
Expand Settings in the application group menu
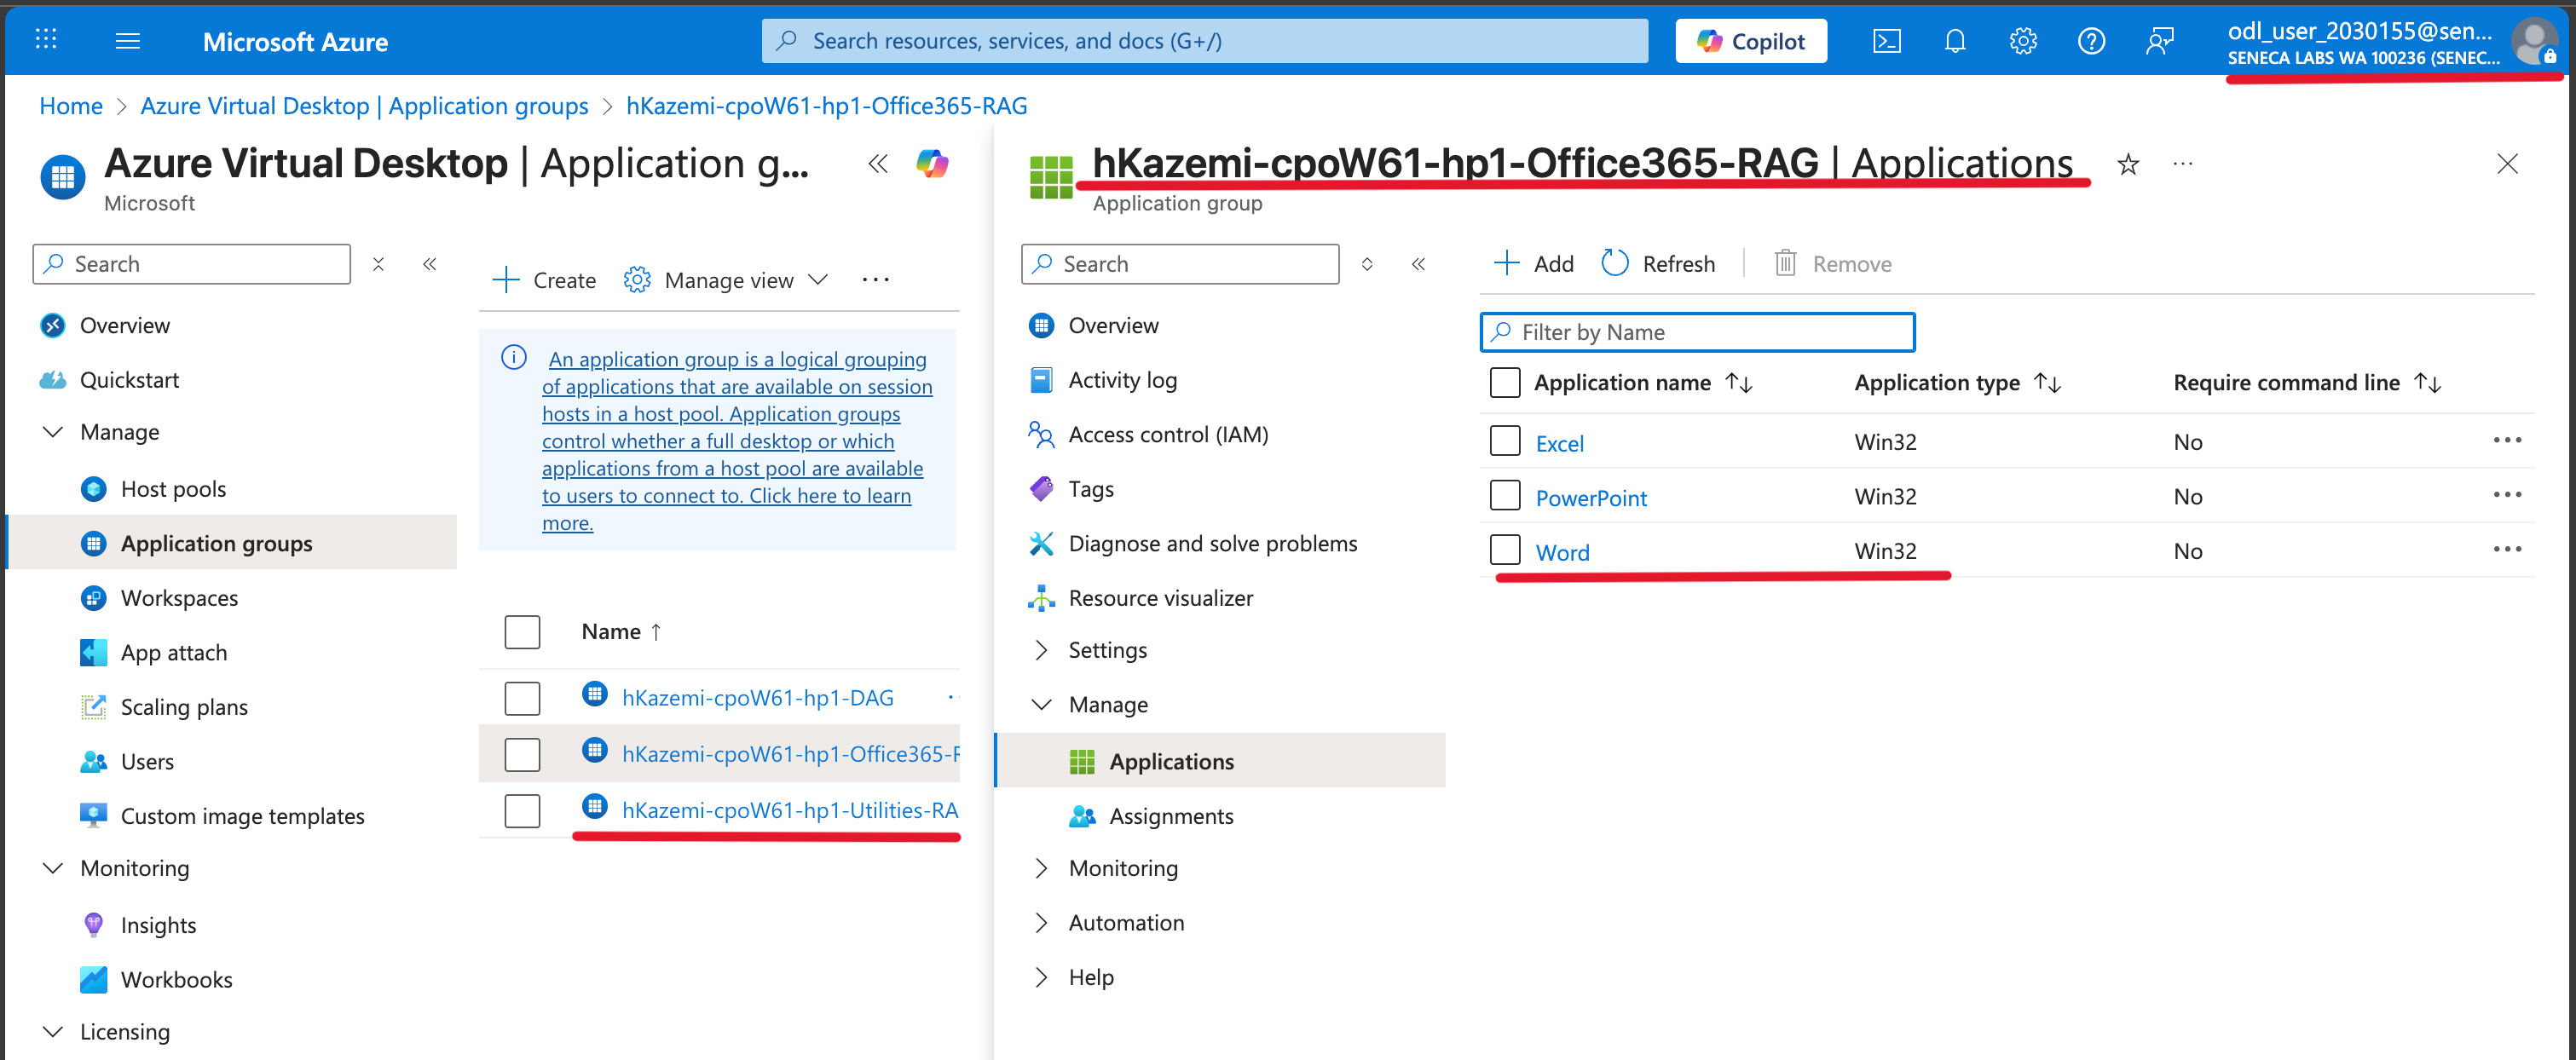pos(1041,650)
